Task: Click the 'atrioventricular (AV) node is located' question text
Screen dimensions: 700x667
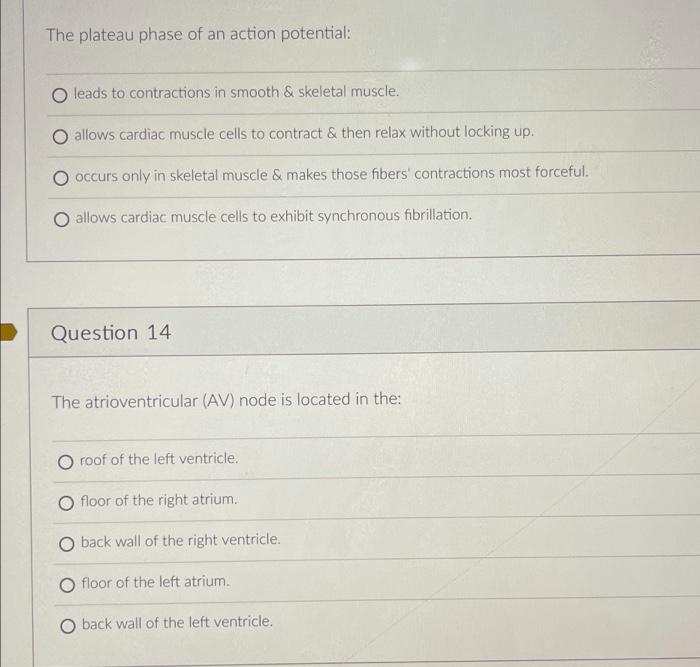Action: click(226, 400)
